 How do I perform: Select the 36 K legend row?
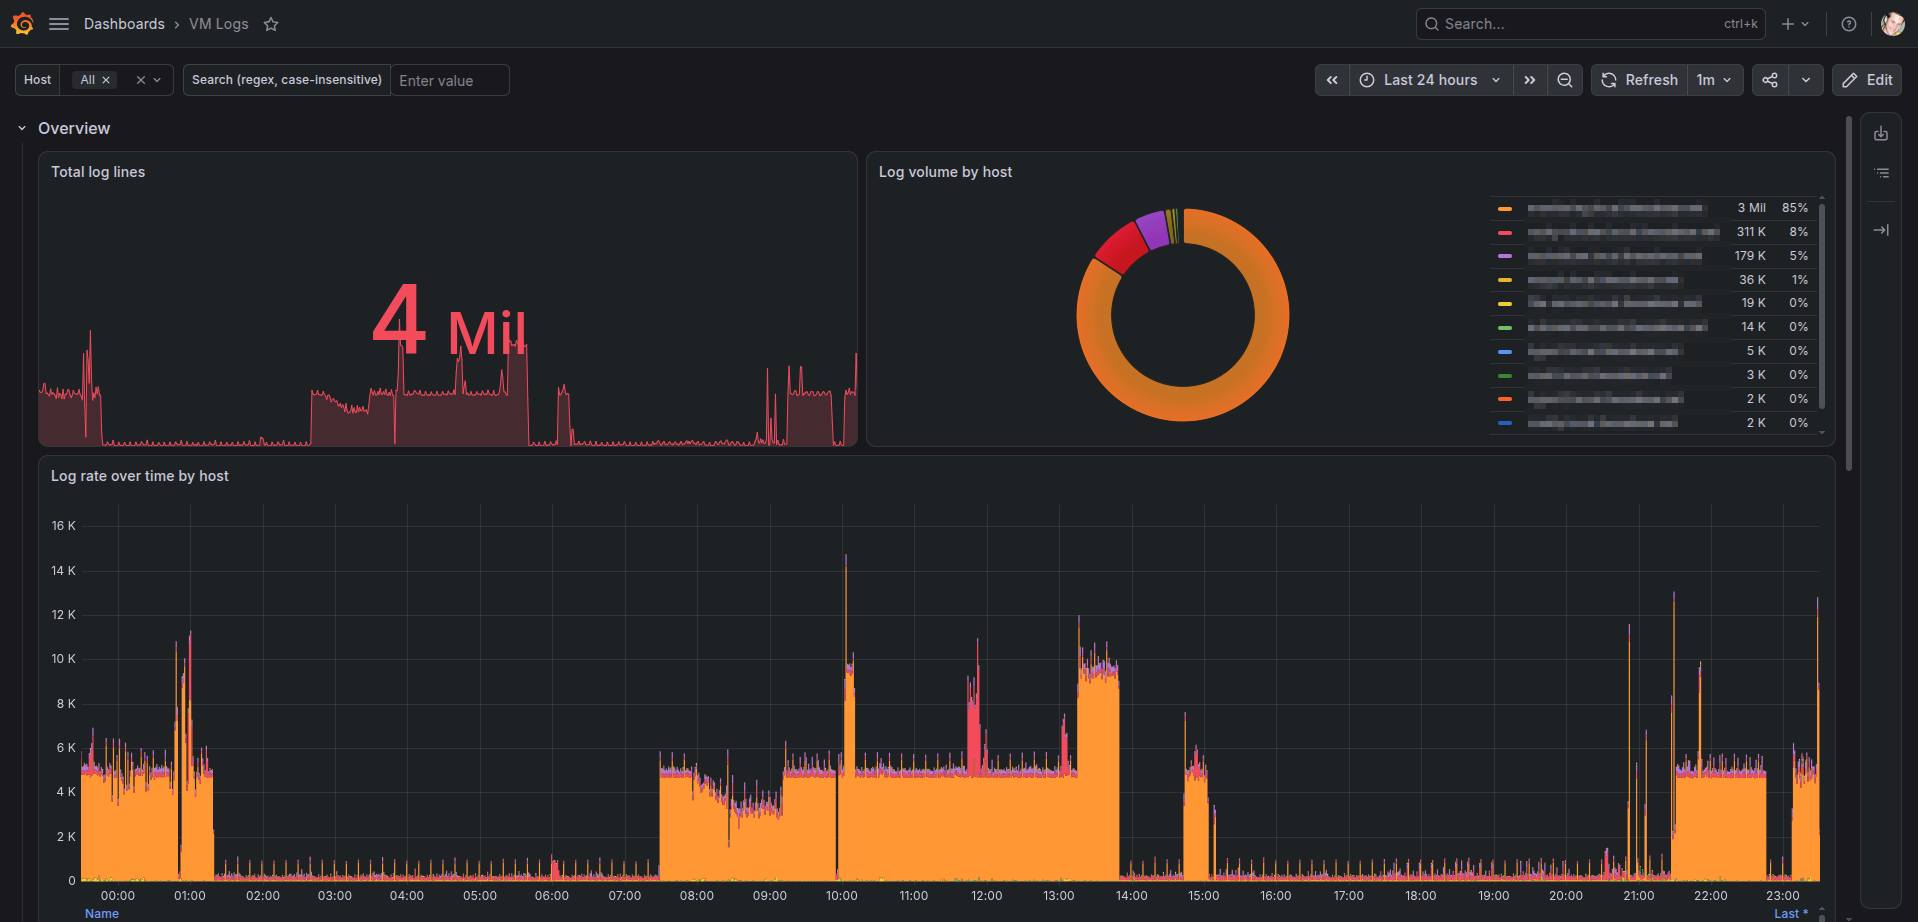click(x=1652, y=280)
